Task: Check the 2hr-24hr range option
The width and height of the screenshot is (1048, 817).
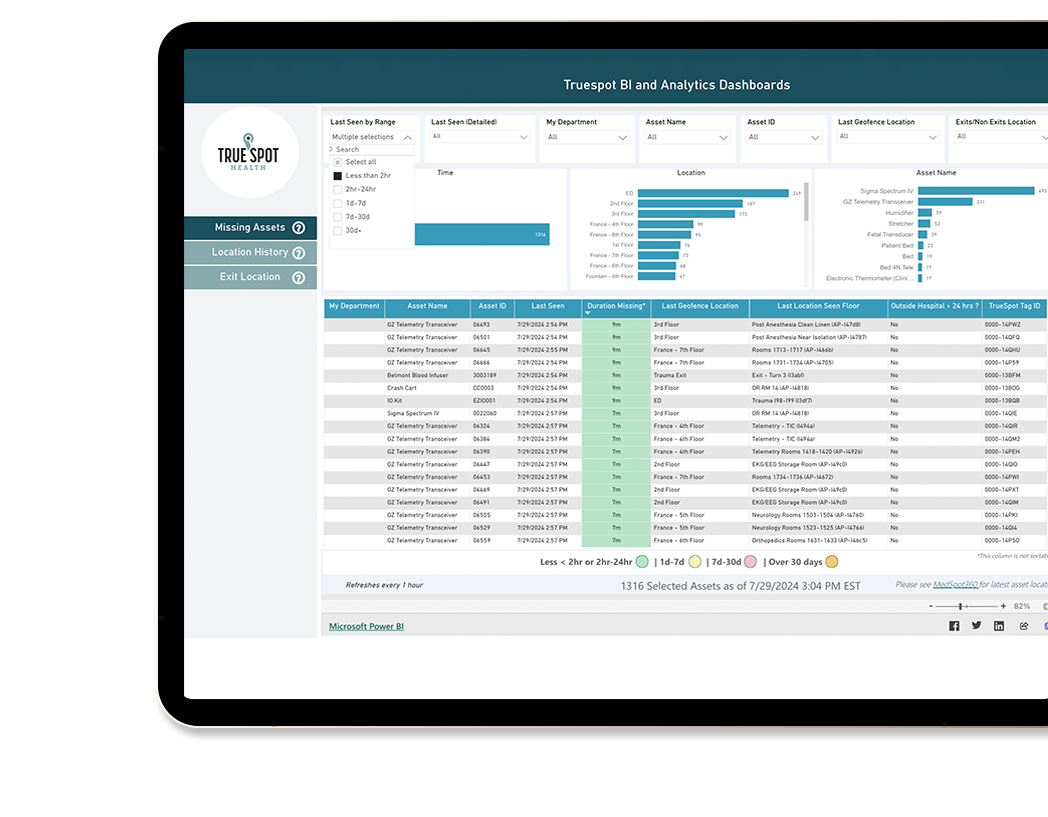Action: point(338,189)
